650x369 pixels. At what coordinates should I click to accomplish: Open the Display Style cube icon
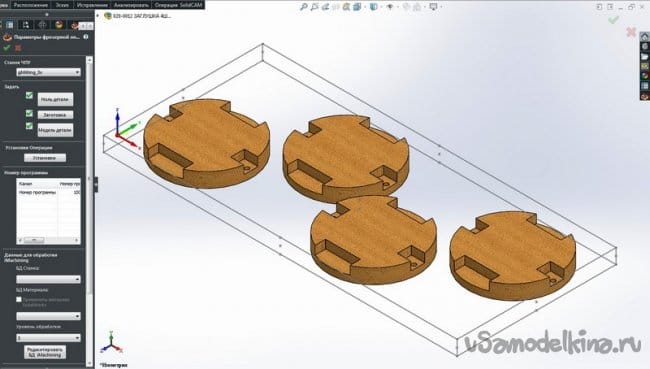pyautogui.click(x=374, y=7)
